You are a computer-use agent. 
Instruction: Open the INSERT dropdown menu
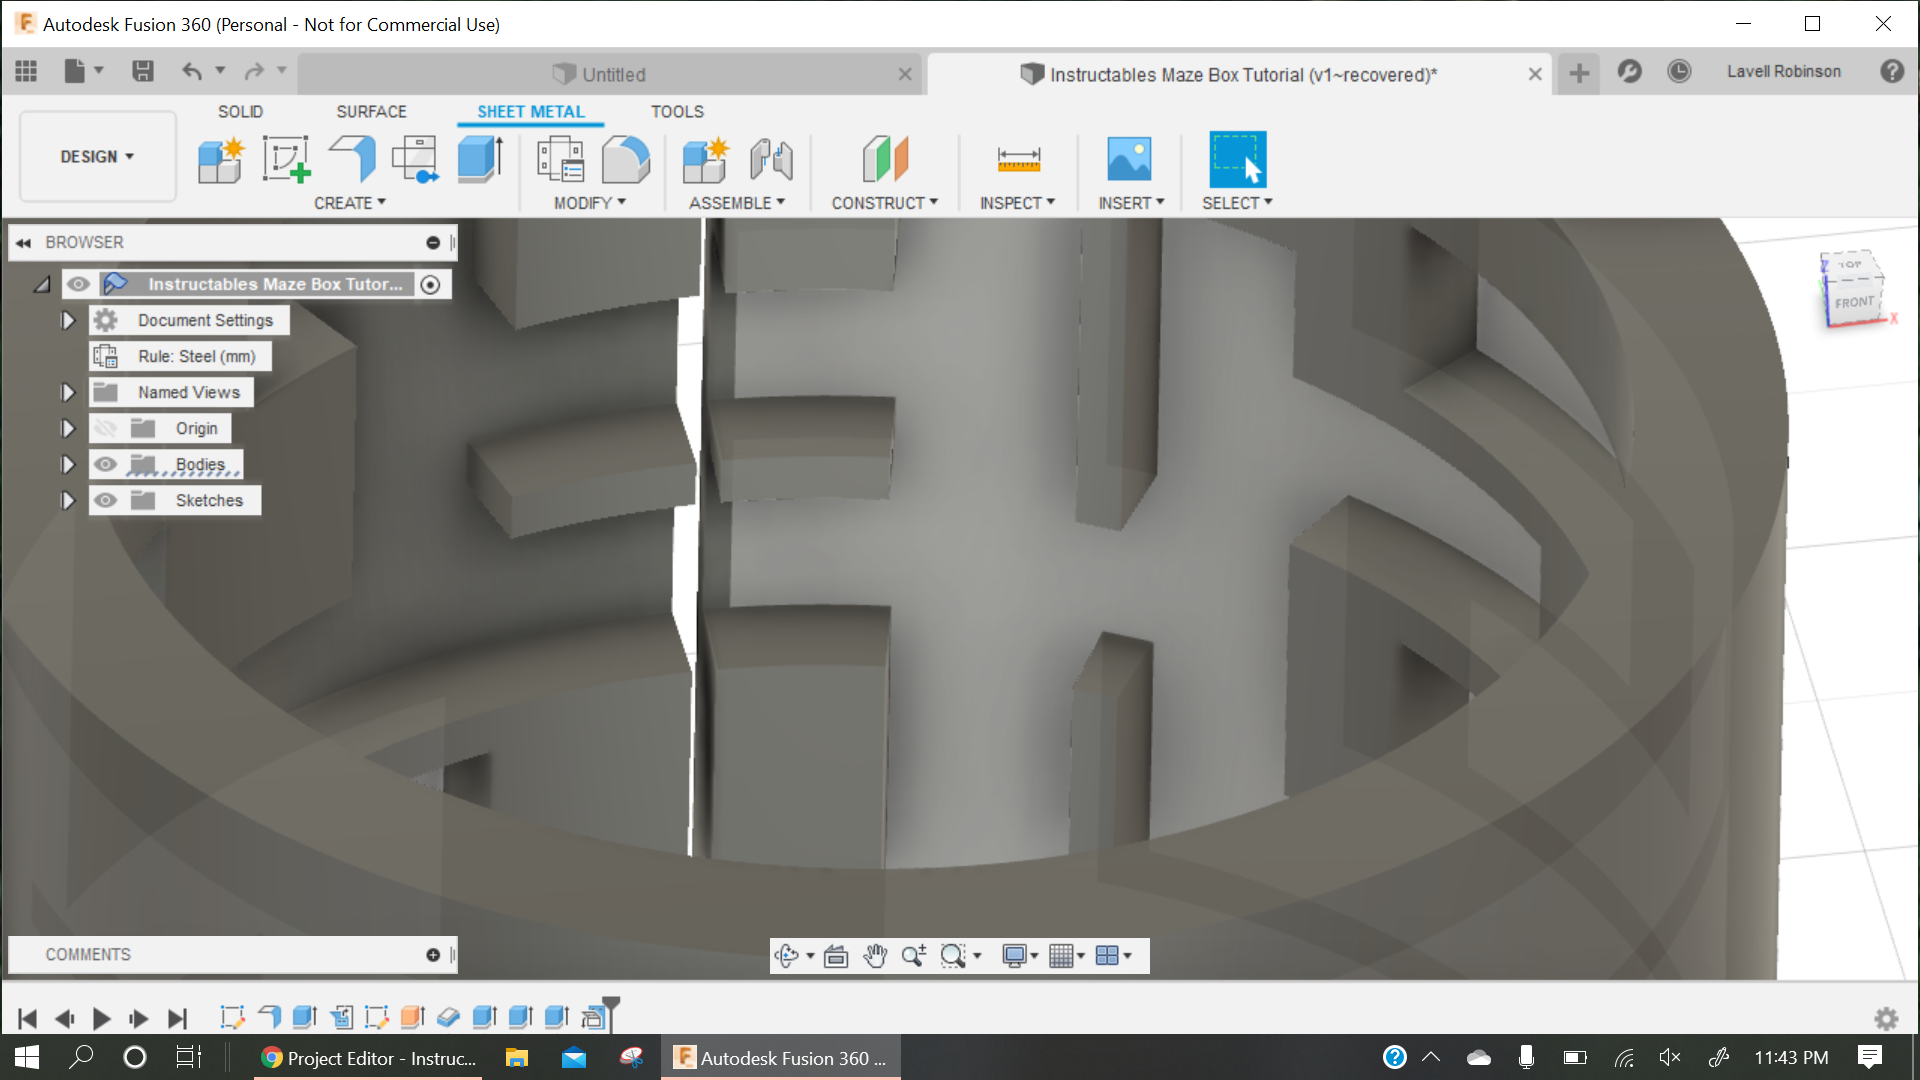pyautogui.click(x=1132, y=203)
